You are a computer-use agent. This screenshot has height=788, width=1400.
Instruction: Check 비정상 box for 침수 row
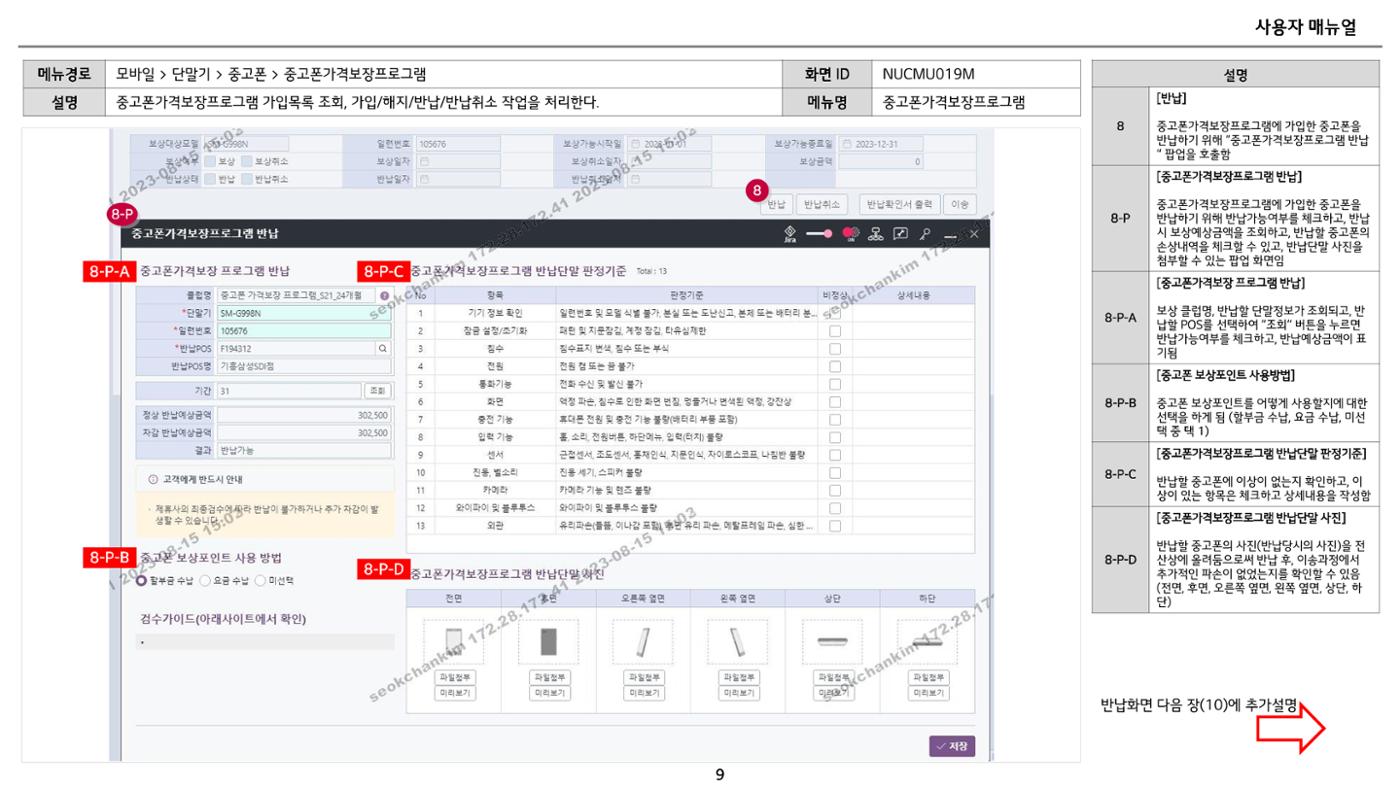click(834, 349)
